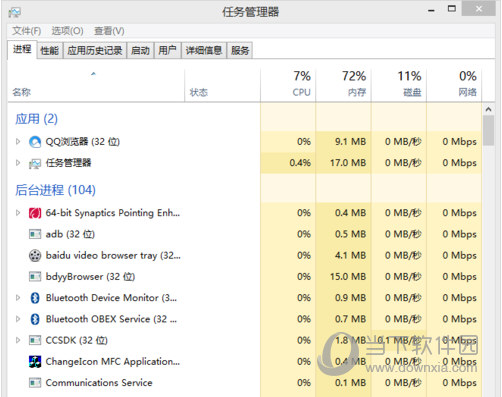Viewport: 502px width, 397px height.
Task: Expand the Bluetooth Device Monitor entry
Action: 18,298
